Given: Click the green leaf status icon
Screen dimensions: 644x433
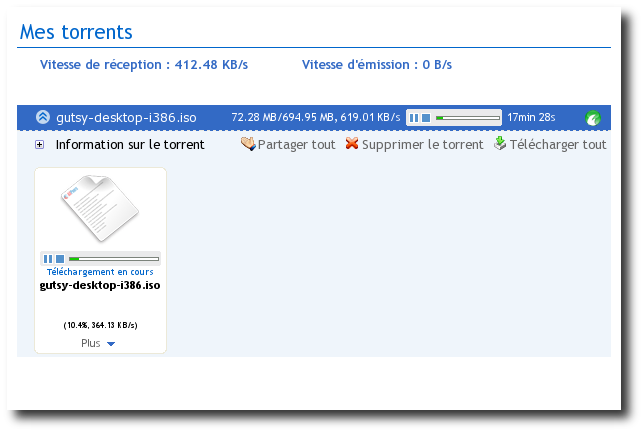Looking at the screenshot, I should pos(593,118).
